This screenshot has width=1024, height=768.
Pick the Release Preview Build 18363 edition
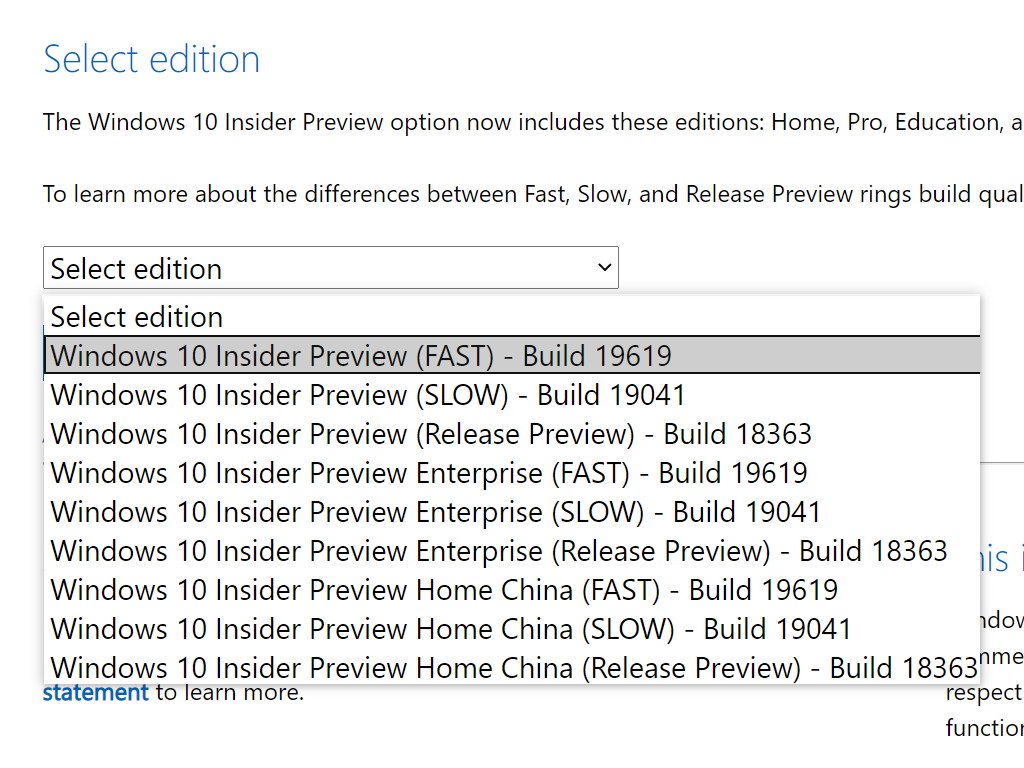[x=432, y=433]
